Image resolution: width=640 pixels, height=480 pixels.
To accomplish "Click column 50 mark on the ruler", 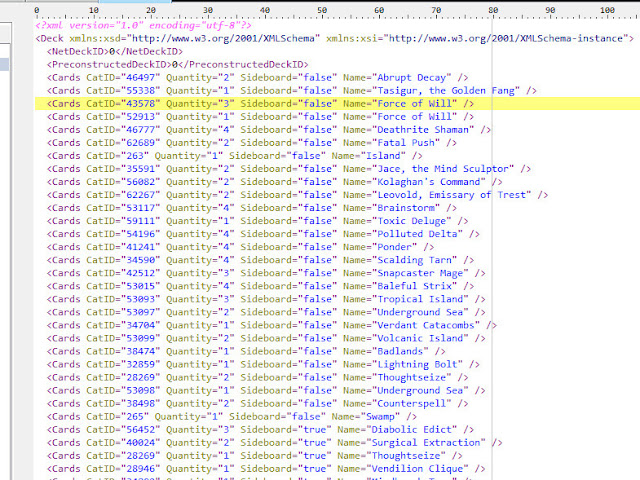I will [322, 10].
